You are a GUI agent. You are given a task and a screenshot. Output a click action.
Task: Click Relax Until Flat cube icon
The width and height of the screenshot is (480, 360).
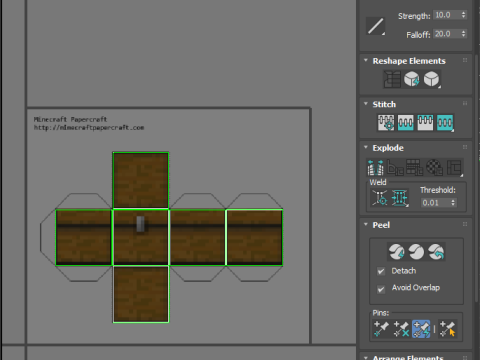click(x=412, y=79)
